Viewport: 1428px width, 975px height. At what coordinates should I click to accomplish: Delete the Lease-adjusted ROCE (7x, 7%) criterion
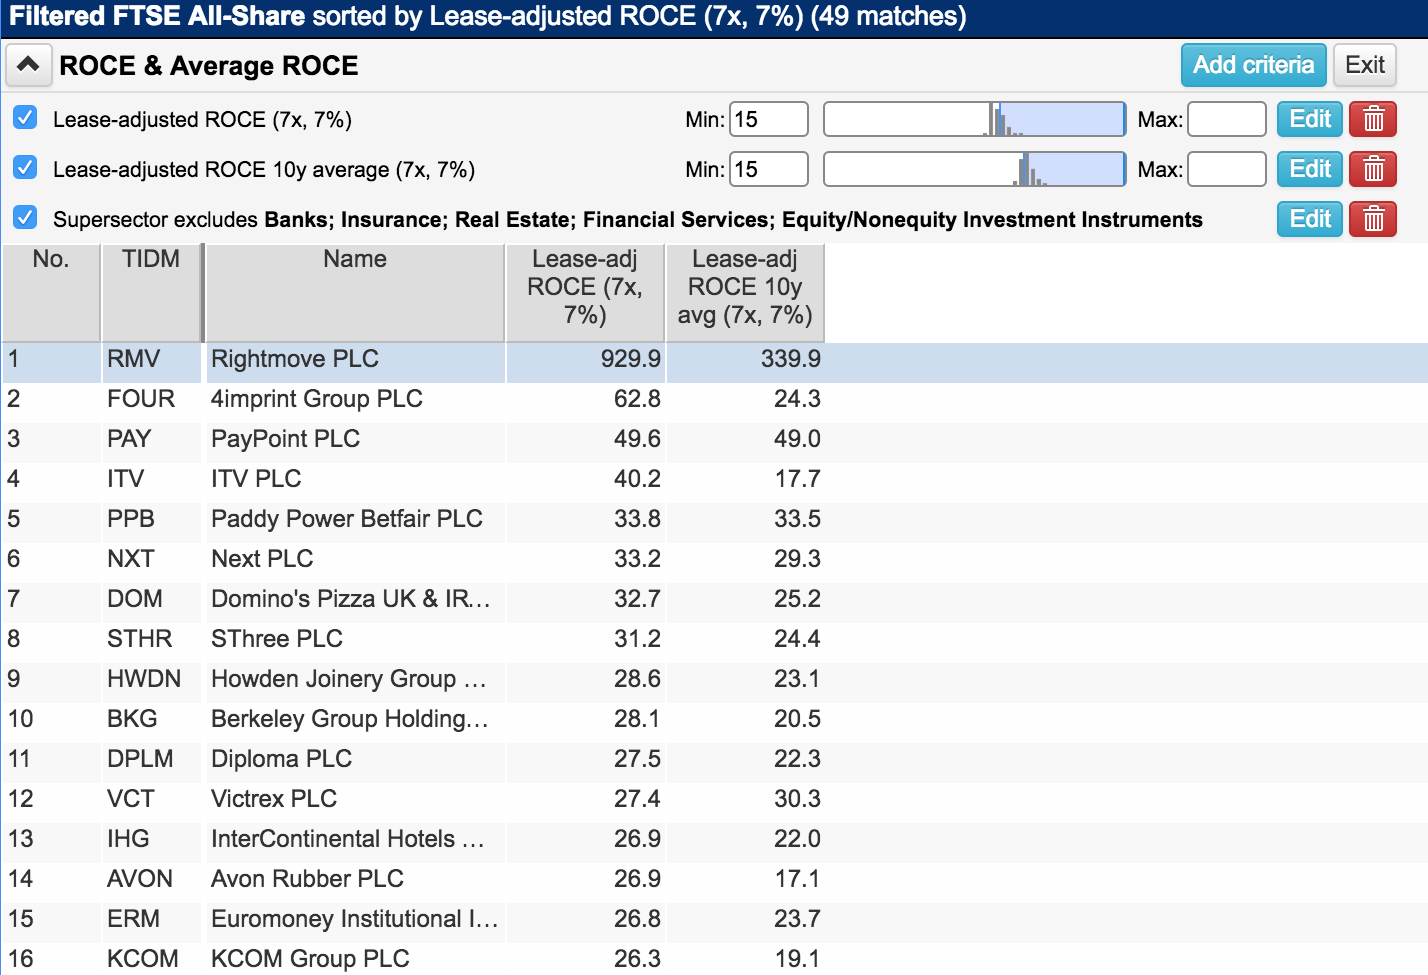click(1373, 119)
